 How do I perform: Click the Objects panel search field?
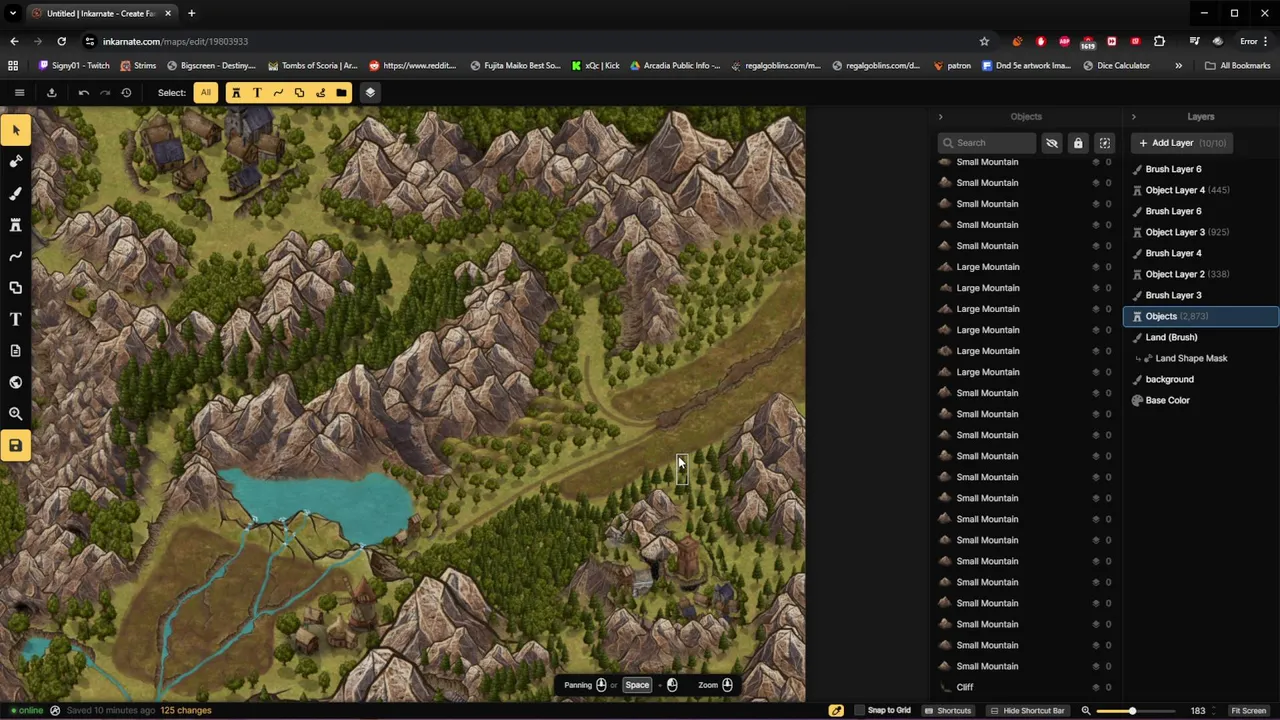986,143
